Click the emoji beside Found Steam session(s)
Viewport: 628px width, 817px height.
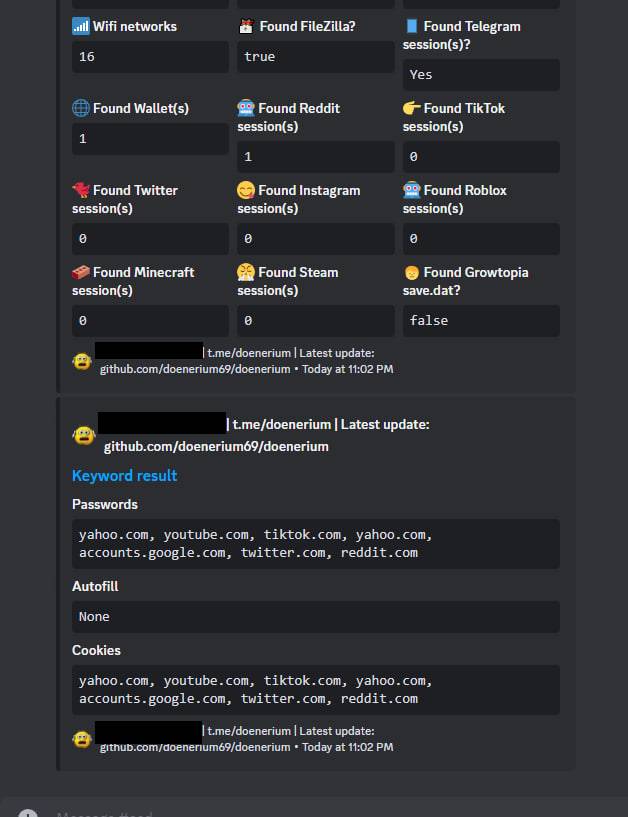click(x=246, y=272)
